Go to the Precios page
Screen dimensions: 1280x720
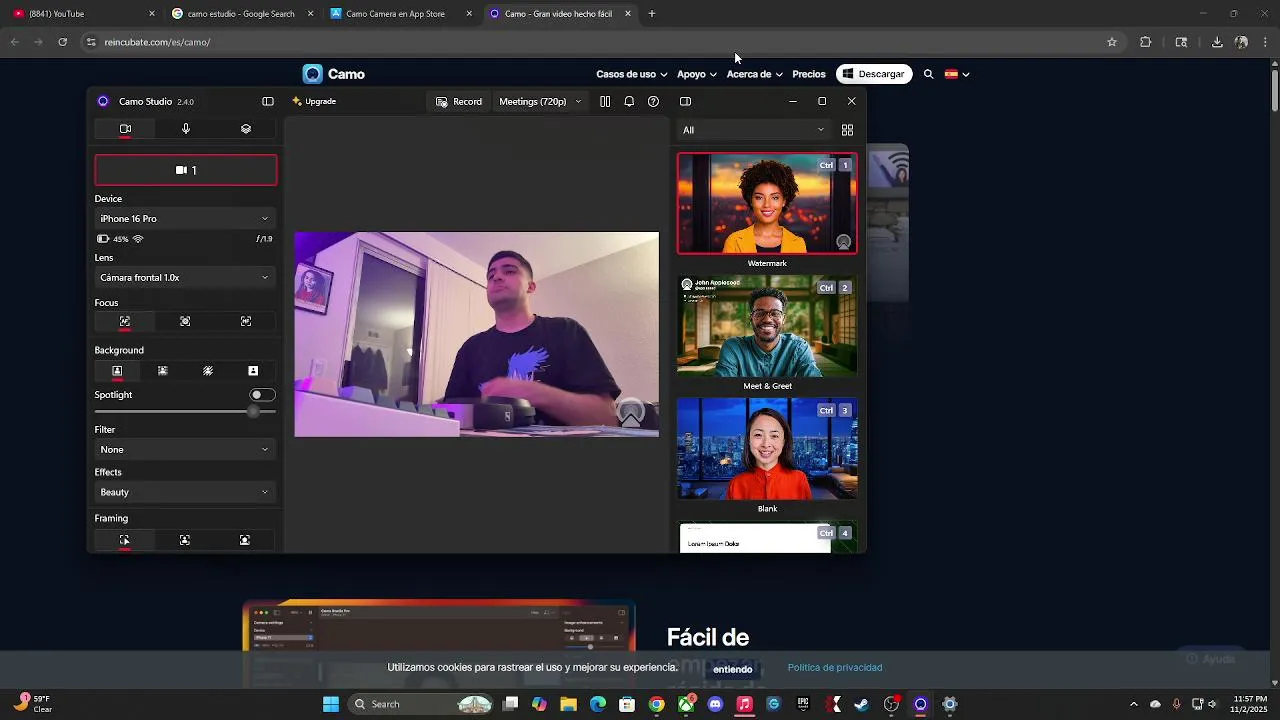[809, 74]
